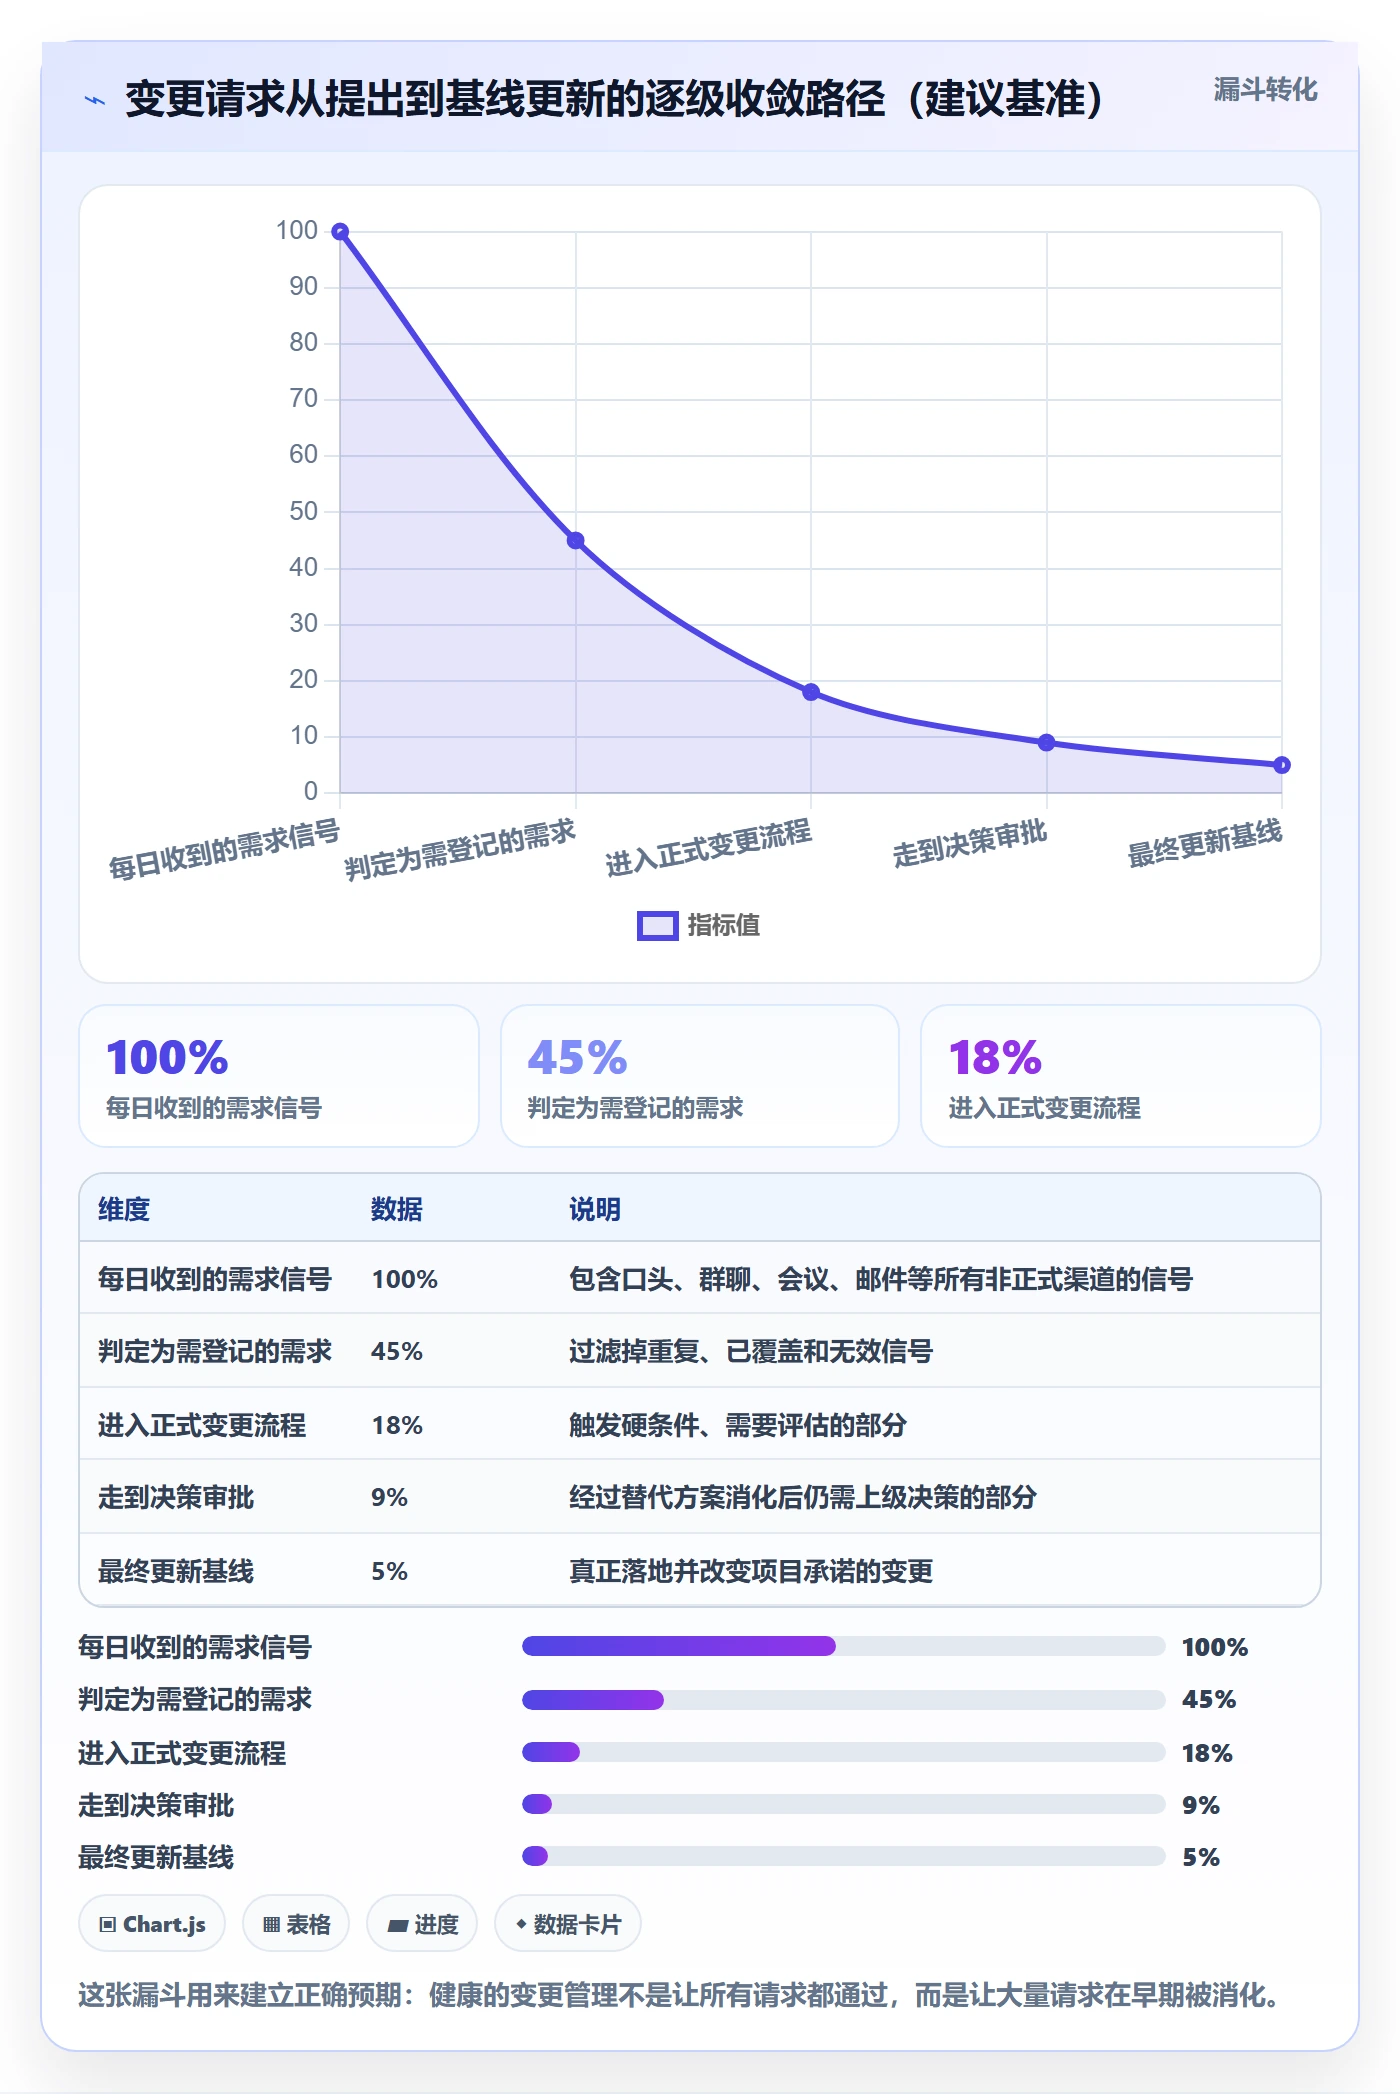Image resolution: width=1400 pixels, height=2094 pixels.
Task: Click the 数据卡片 tag
Action: (568, 1924)
